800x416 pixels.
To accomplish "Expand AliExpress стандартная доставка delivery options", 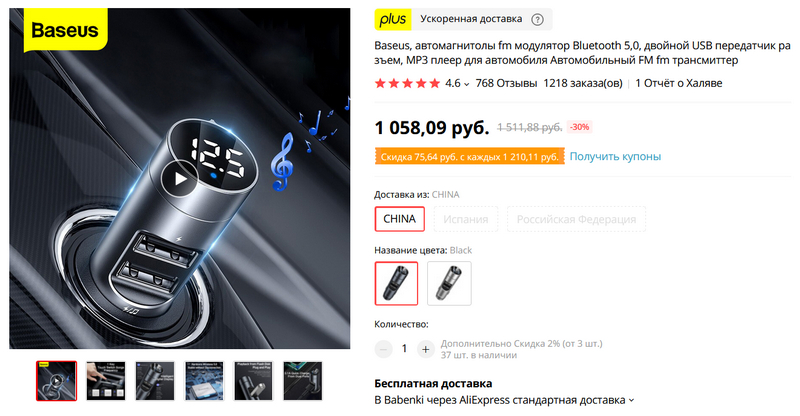I will pyautogui.click(x=632, y=400).
